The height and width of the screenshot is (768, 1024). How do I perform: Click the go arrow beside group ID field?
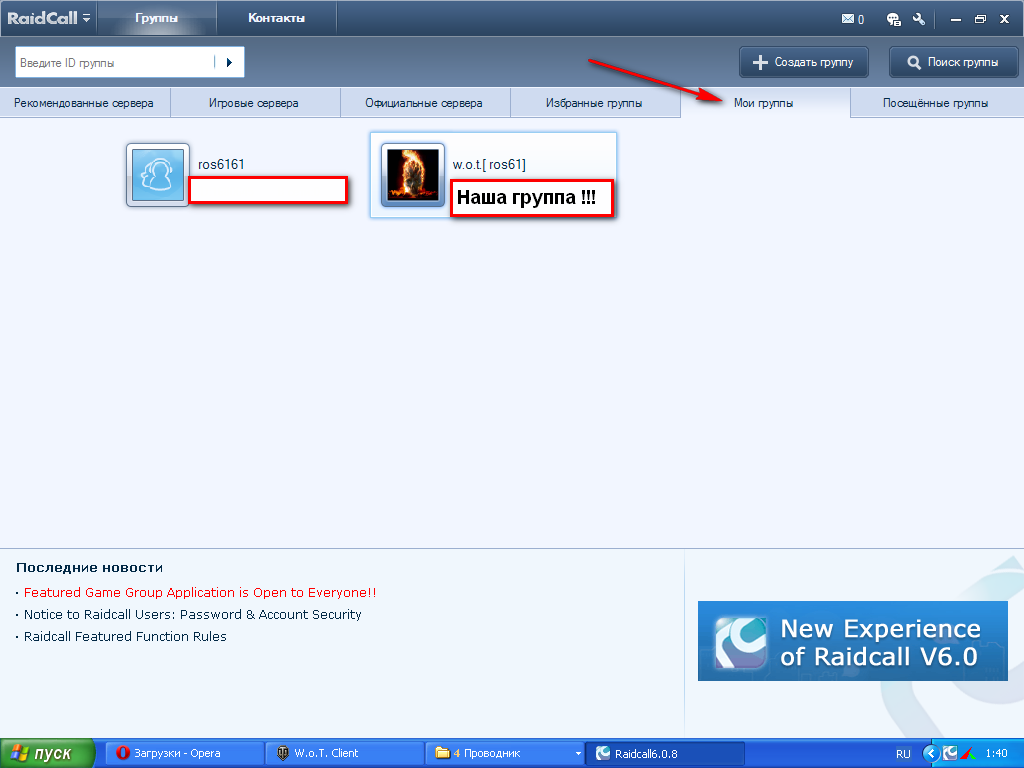[229, 63]
